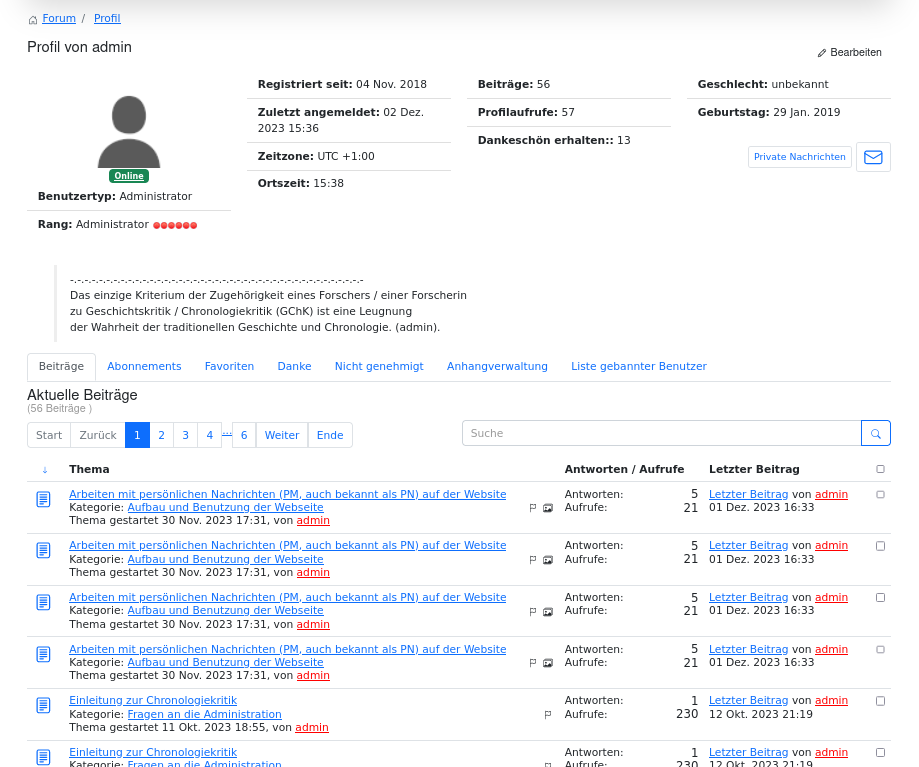Open the Anhangverwaltung tab
This screenshot has height=767, width=919.
(x=497, y=367)
